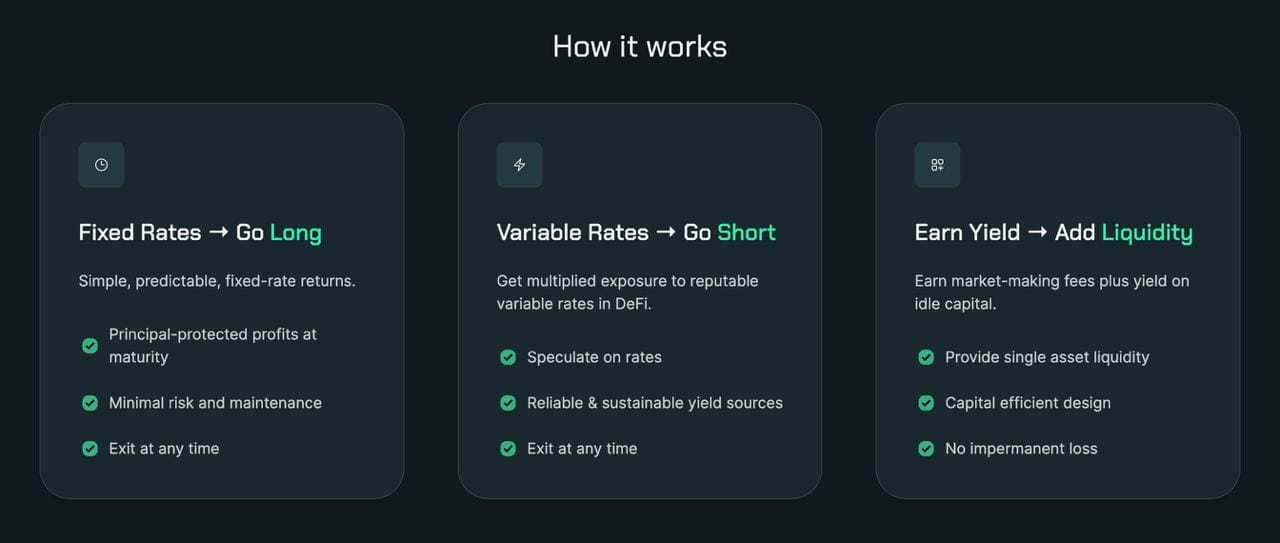This screenshot has width=1280, height=543.
Task: Click the green Liquidity text in heading
Action: (x=1147, y=233)
